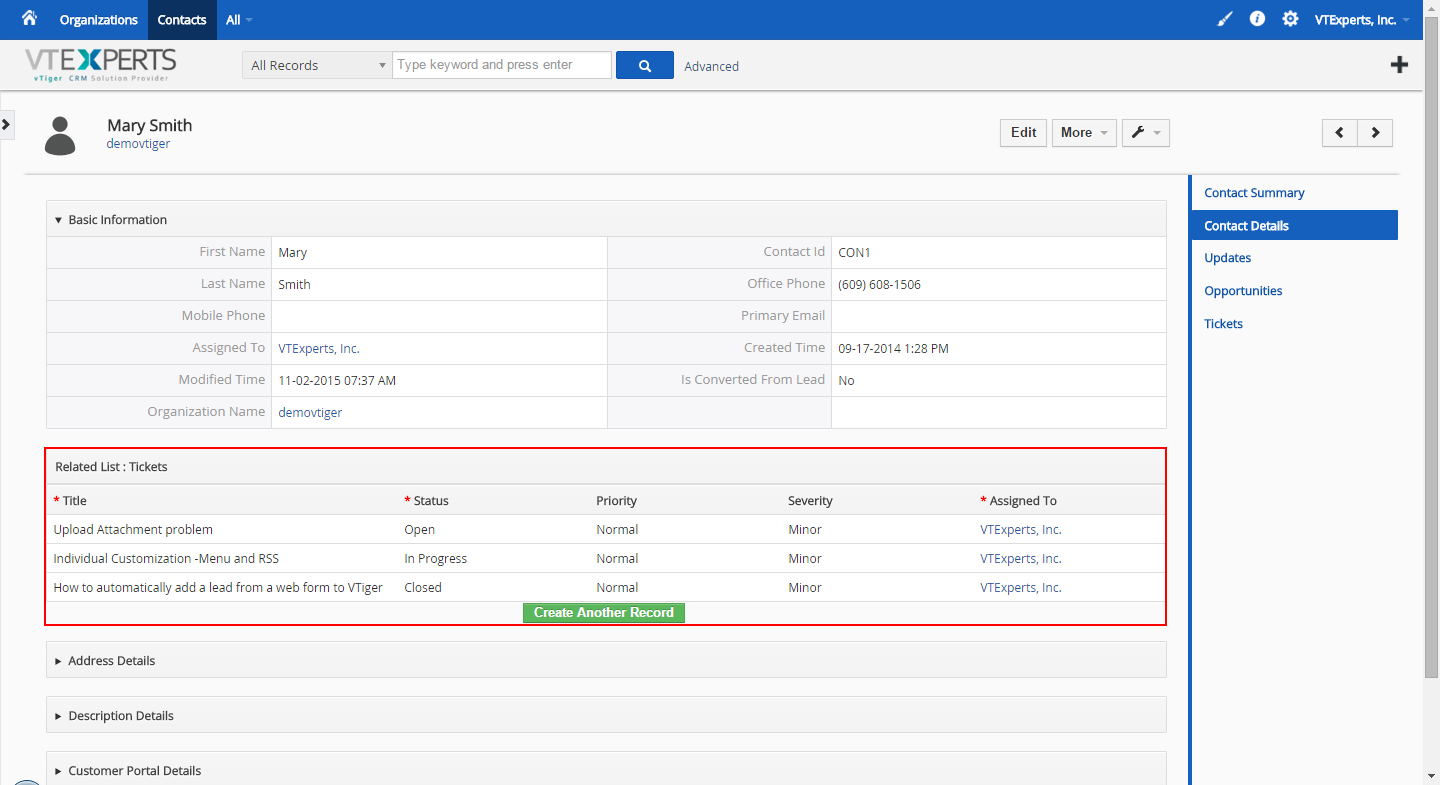Expand the left sidebar arrow

pos(6,124)
